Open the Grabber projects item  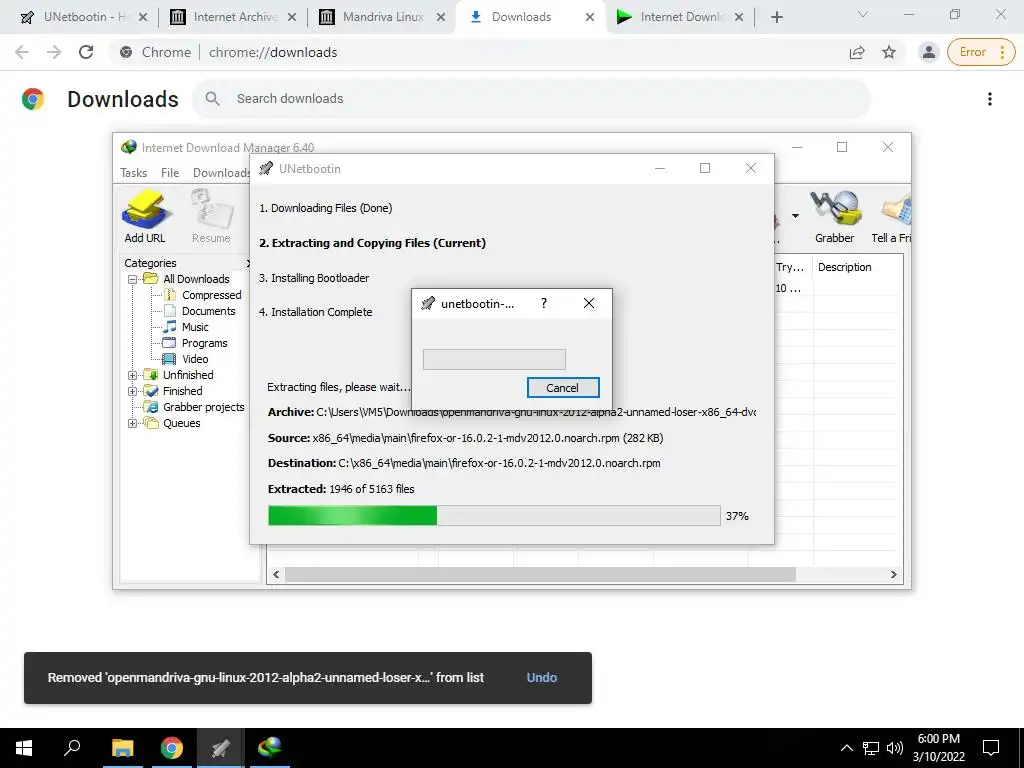pos(203,407)
